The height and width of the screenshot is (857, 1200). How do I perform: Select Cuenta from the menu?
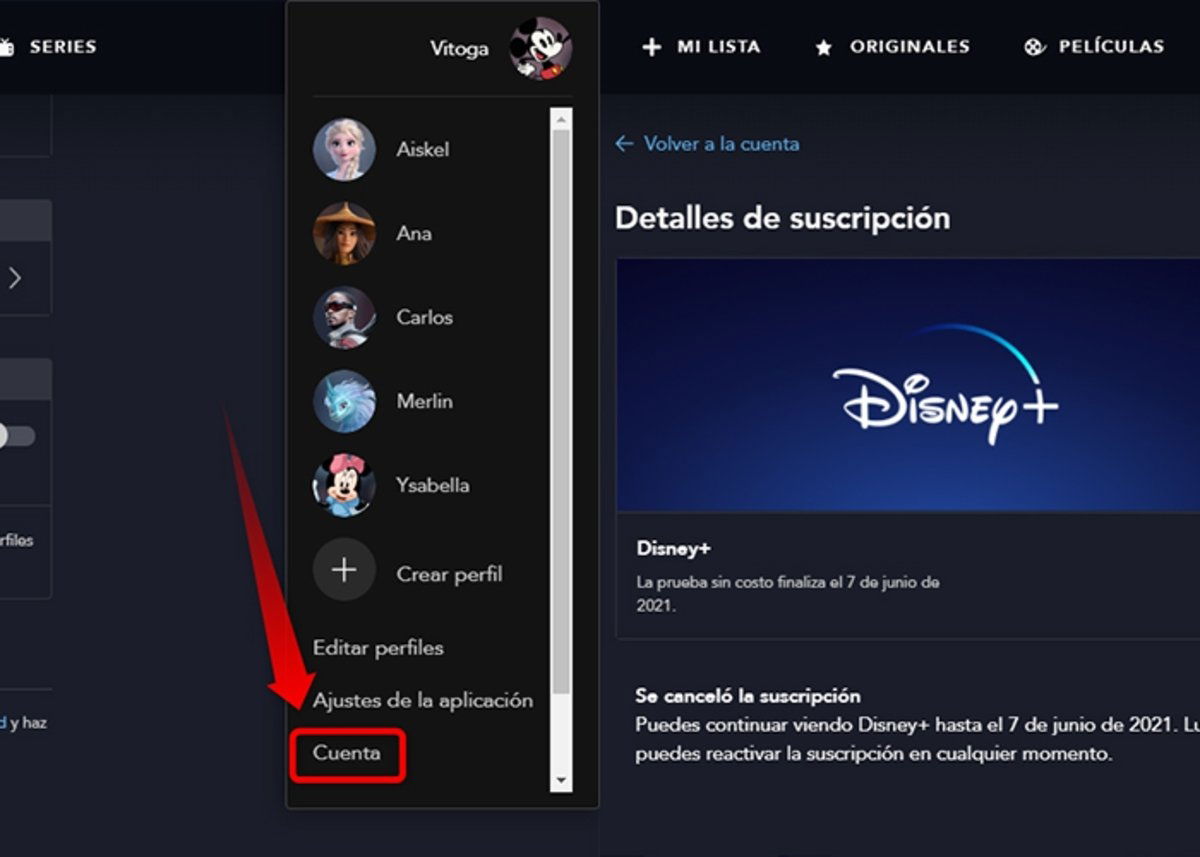coord(348,755)
